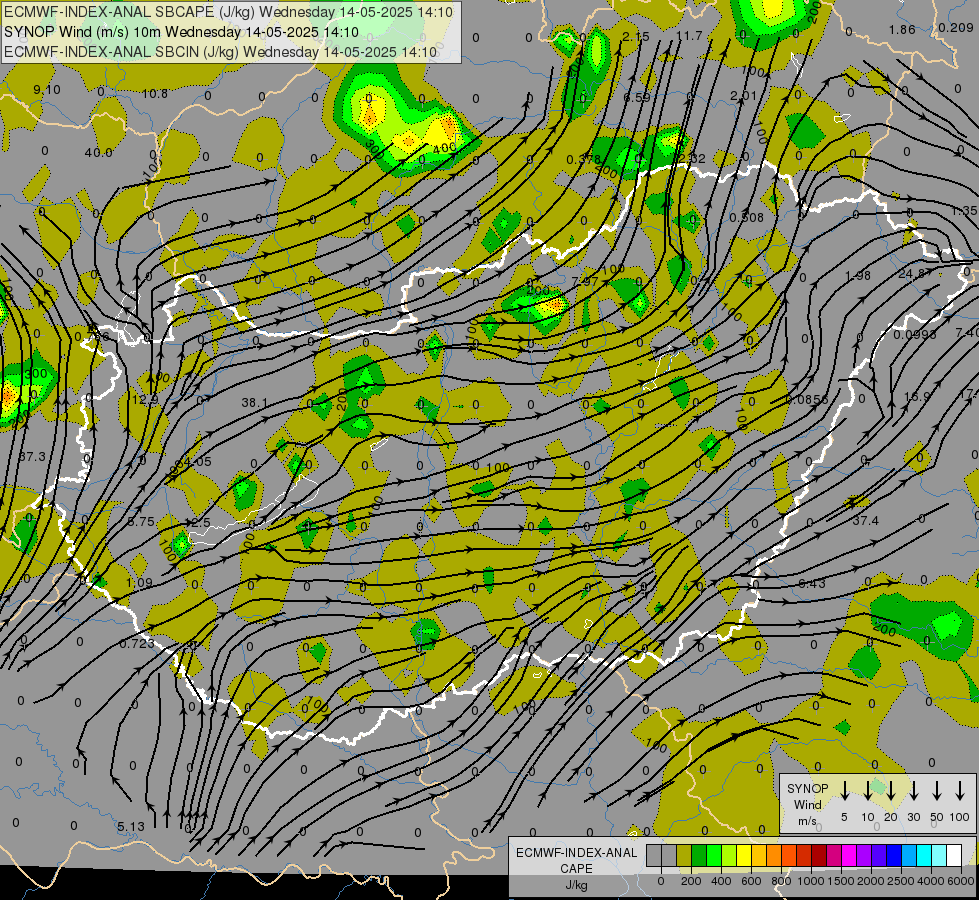979x900 pixels.
Task: Click the '0.209' value on the map
Action: point(955,28)
